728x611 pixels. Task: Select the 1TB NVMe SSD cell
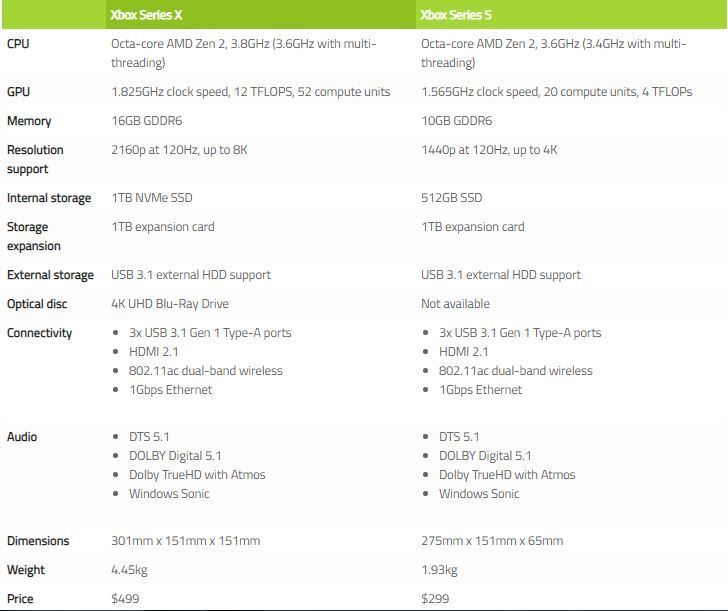[x=153, y=198]
